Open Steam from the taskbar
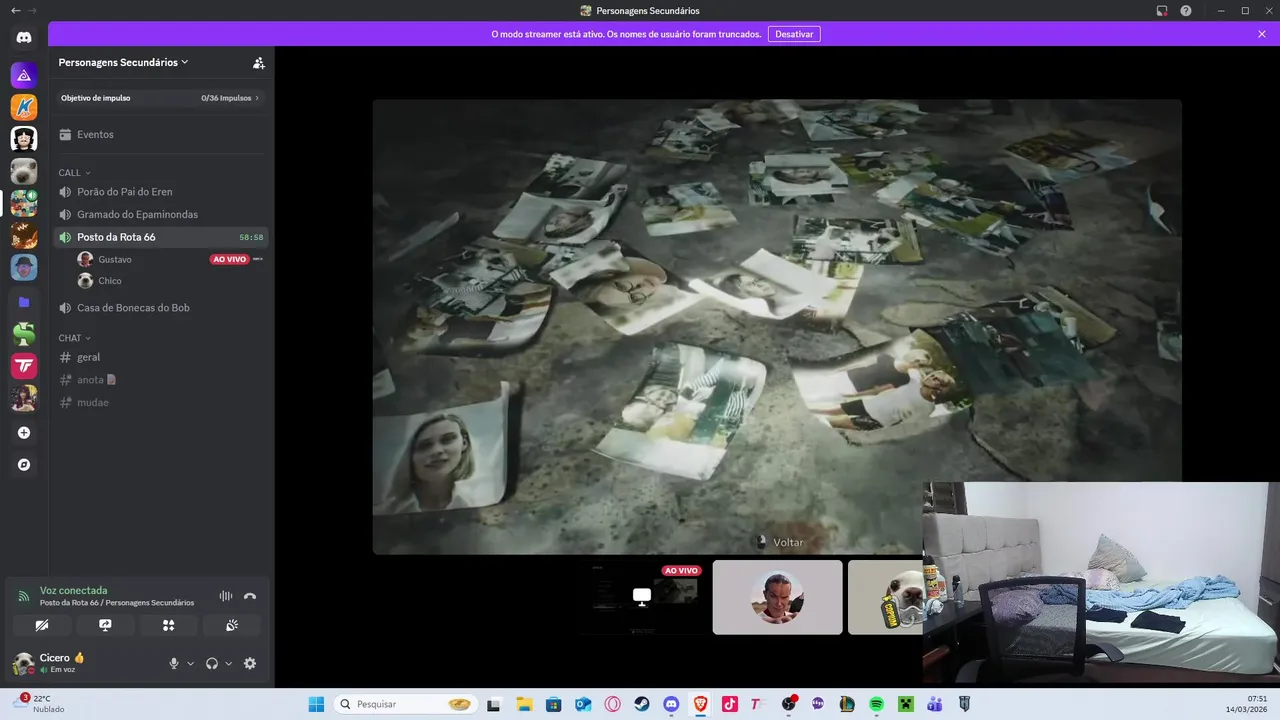 [x=642, y=704]
